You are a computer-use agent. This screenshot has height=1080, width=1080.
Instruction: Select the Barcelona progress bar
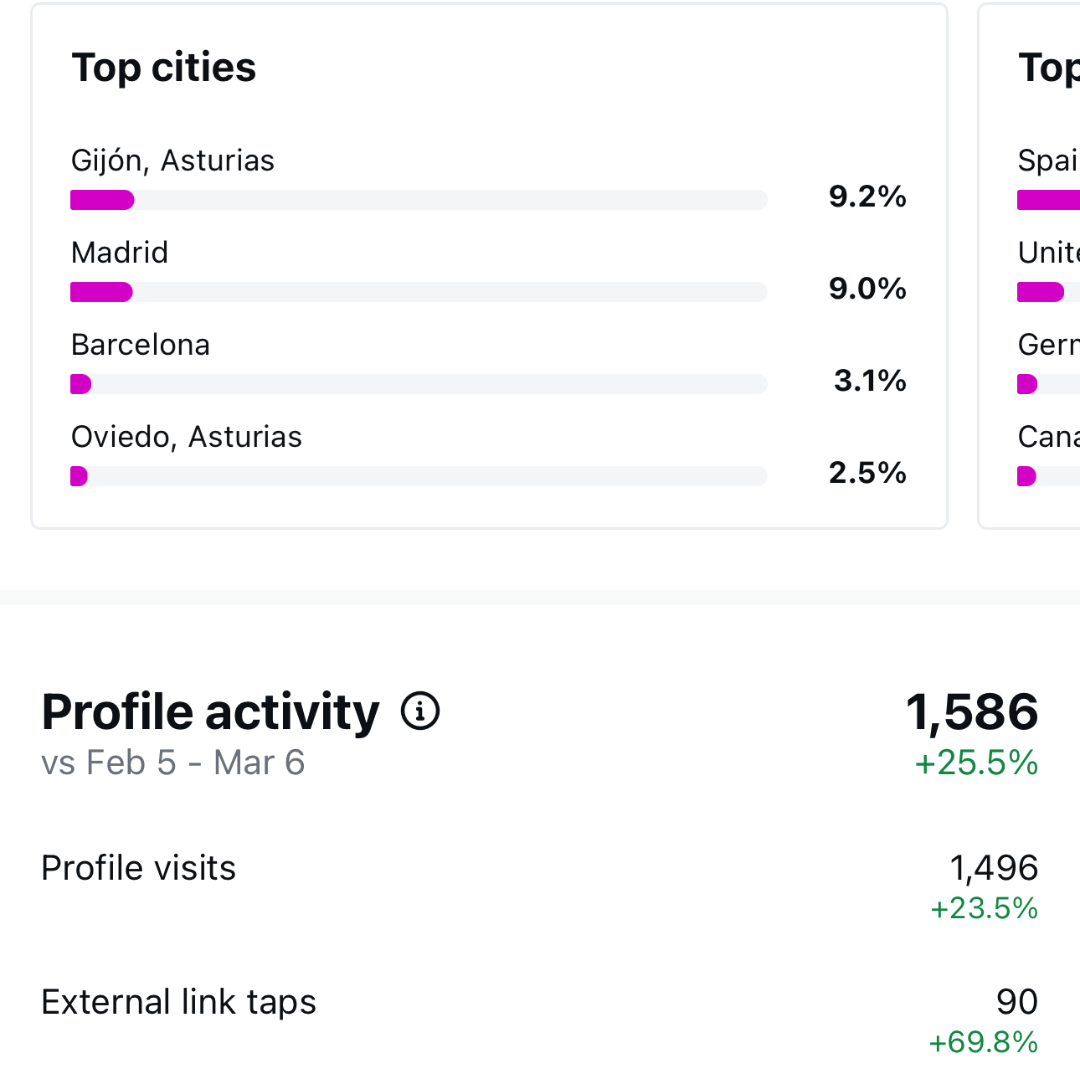[x=419, y=384]
